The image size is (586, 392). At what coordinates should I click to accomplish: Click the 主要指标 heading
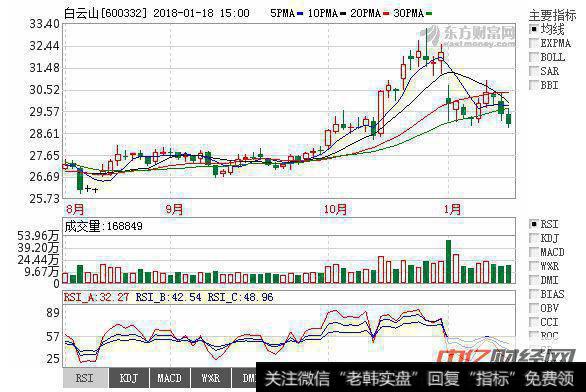pos(552,15)
